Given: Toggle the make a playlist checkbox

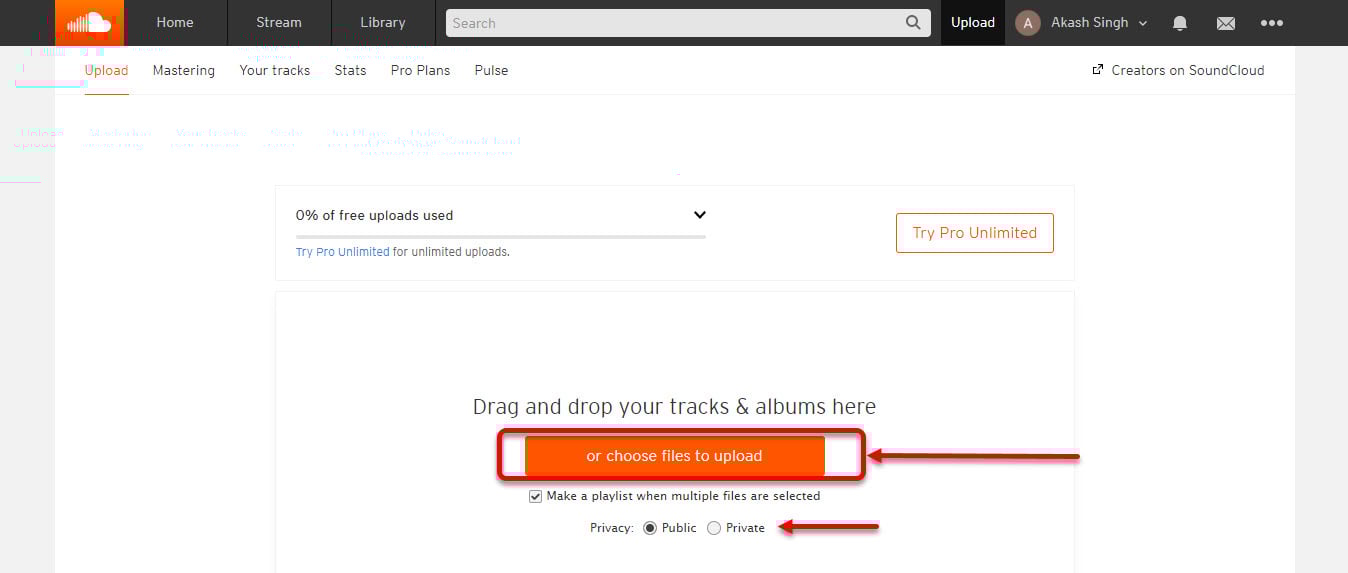Looking at the screenshot, I should [536, 496].
